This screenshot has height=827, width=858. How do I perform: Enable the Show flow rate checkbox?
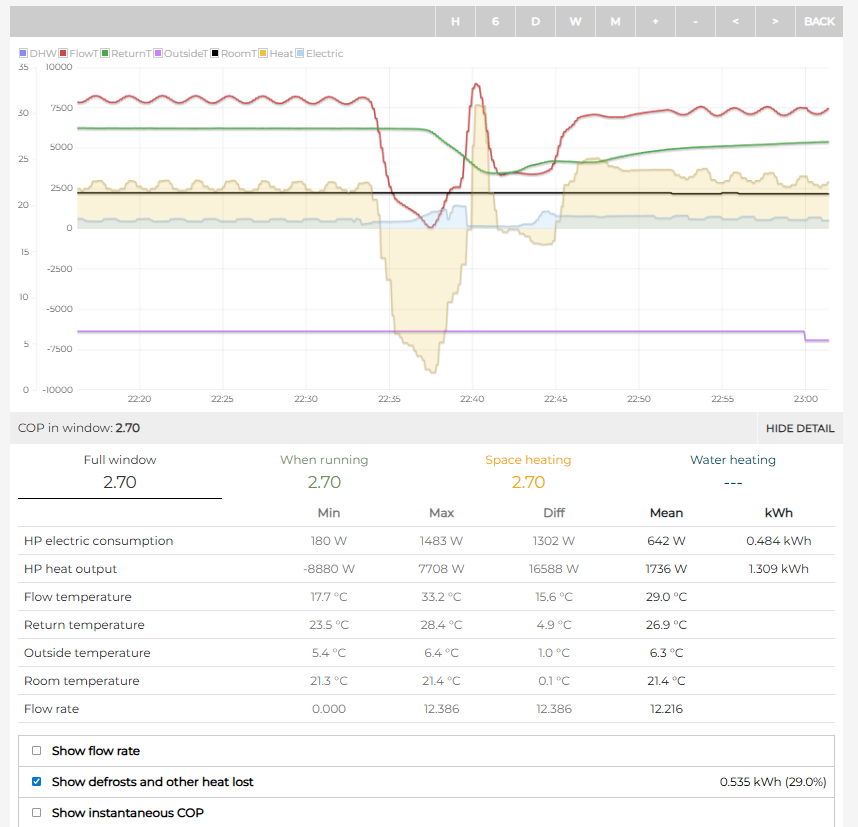[37, 751]
